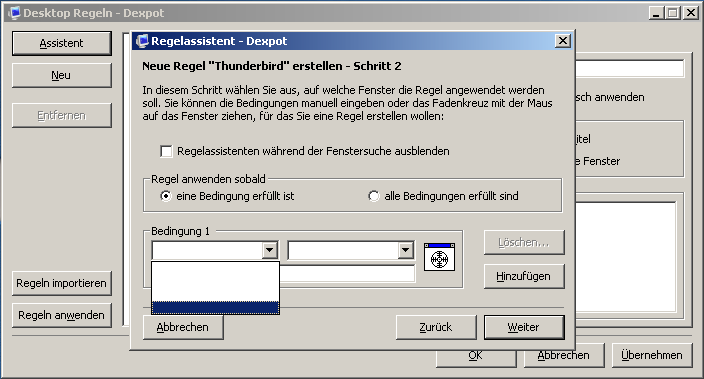Image resolution: width=704 pixels, height=379 pixels.
Task: Select radio 'eine Bedingung erfüllt ist'
Action: pos(166,196)
